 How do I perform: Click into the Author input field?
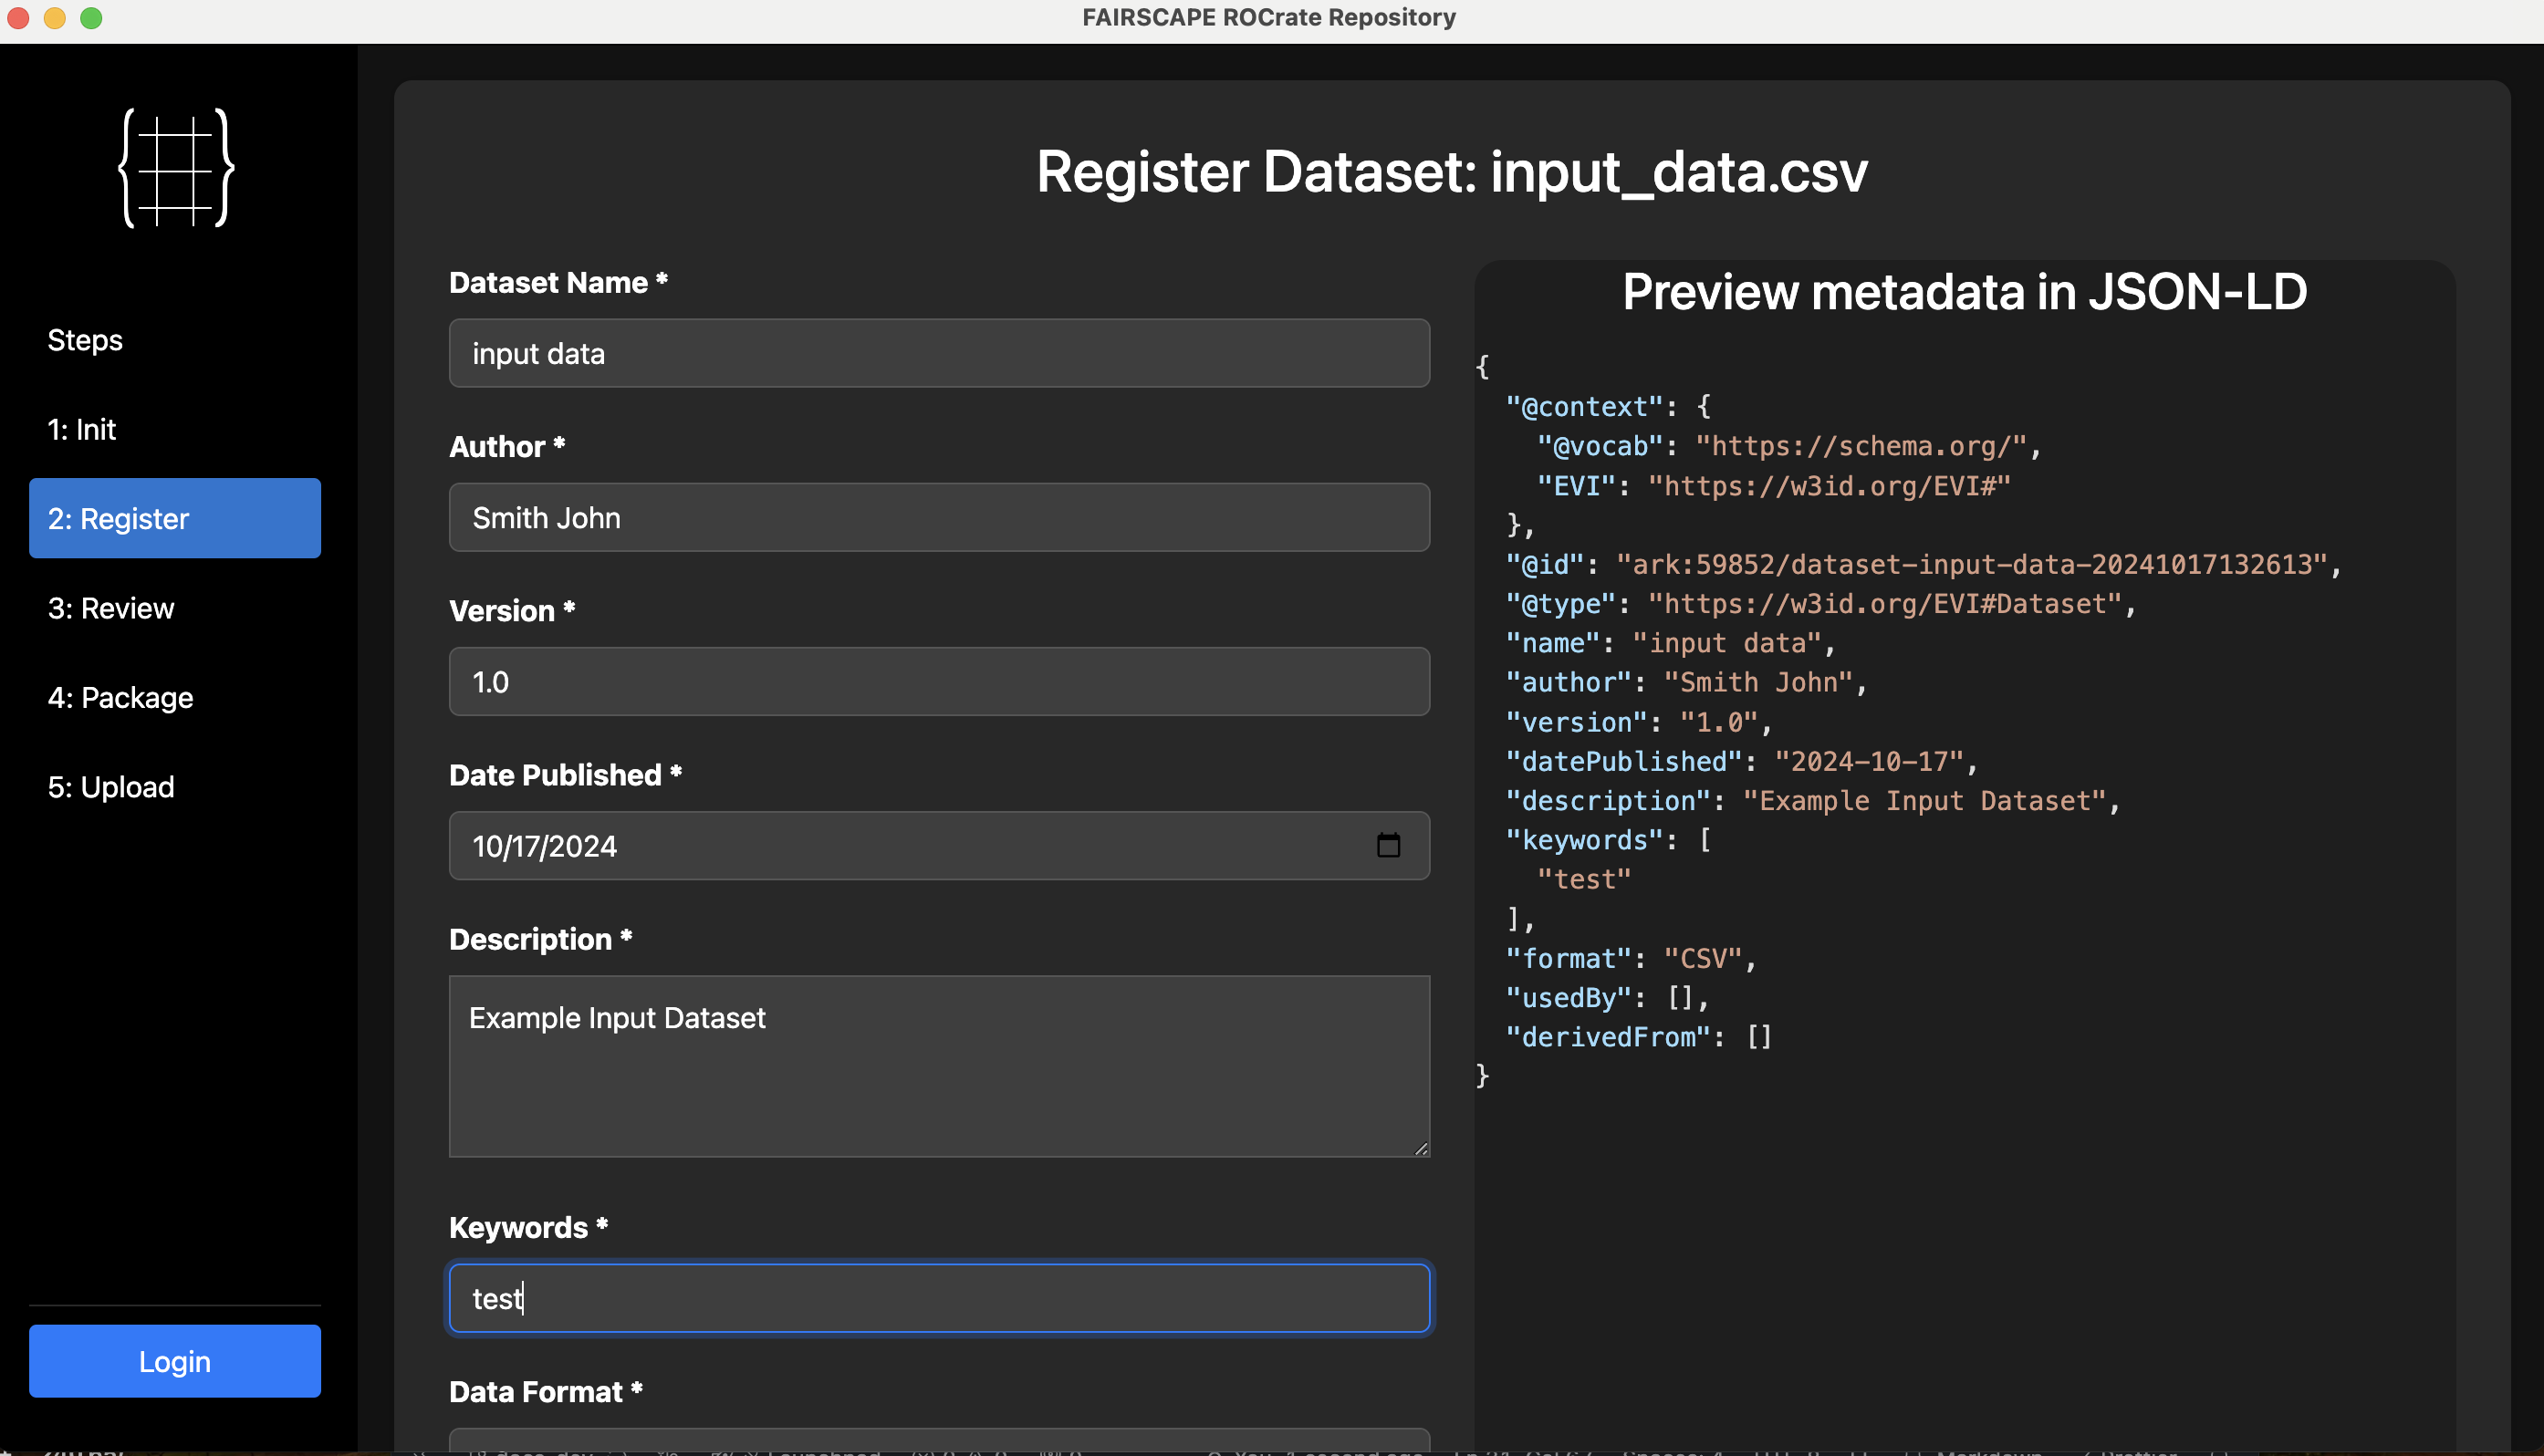(939, 517)
